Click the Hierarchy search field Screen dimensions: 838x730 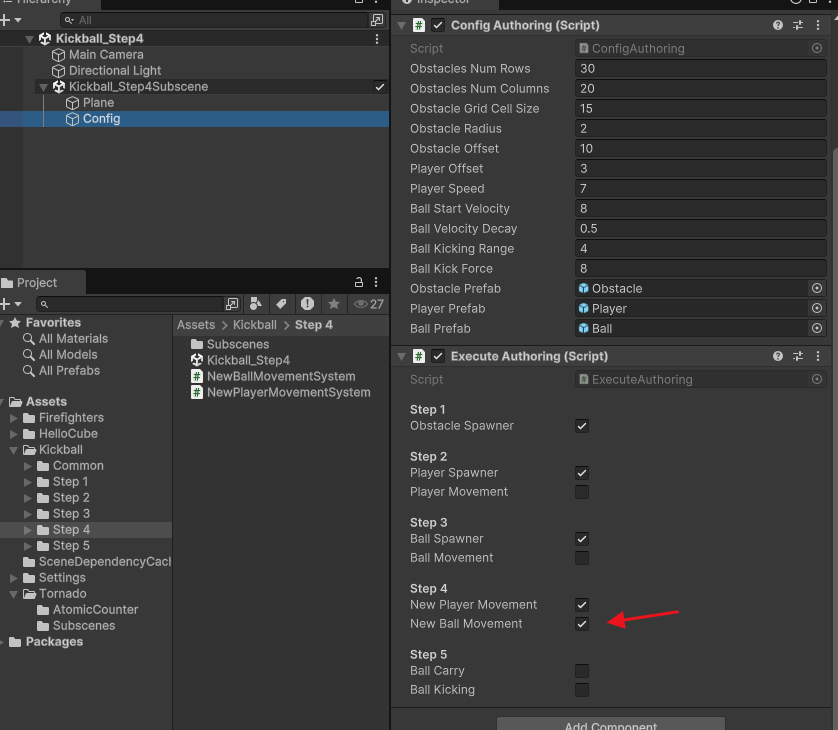214,20
